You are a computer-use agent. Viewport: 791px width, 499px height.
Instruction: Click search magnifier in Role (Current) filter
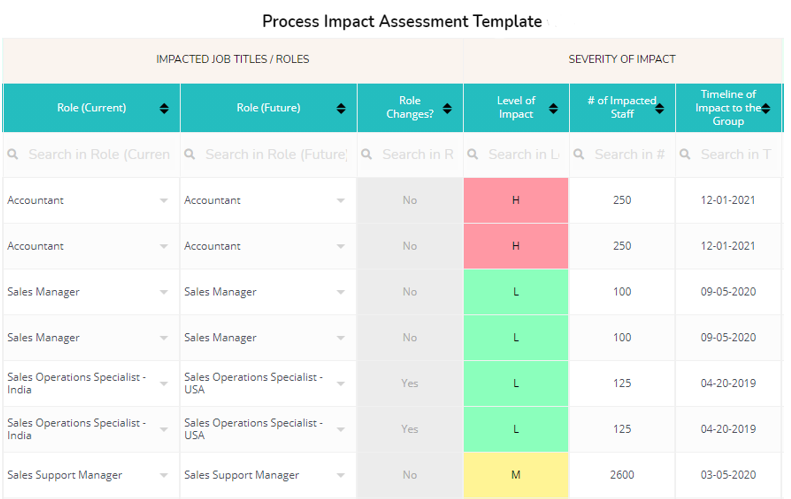[x=14, y=155]
